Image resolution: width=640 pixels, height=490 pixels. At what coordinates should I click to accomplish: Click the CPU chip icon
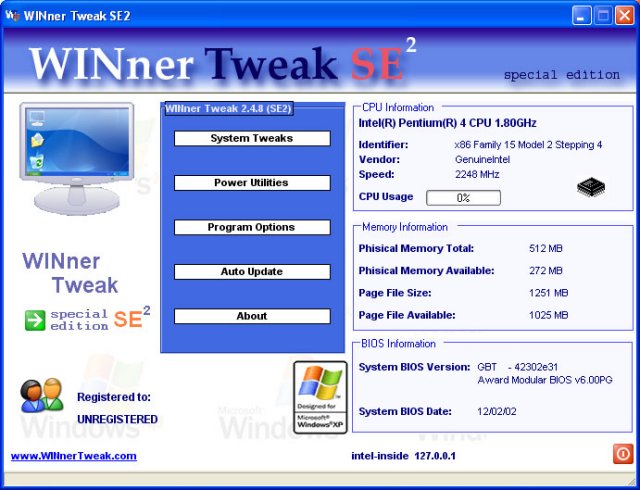(591, 187)
